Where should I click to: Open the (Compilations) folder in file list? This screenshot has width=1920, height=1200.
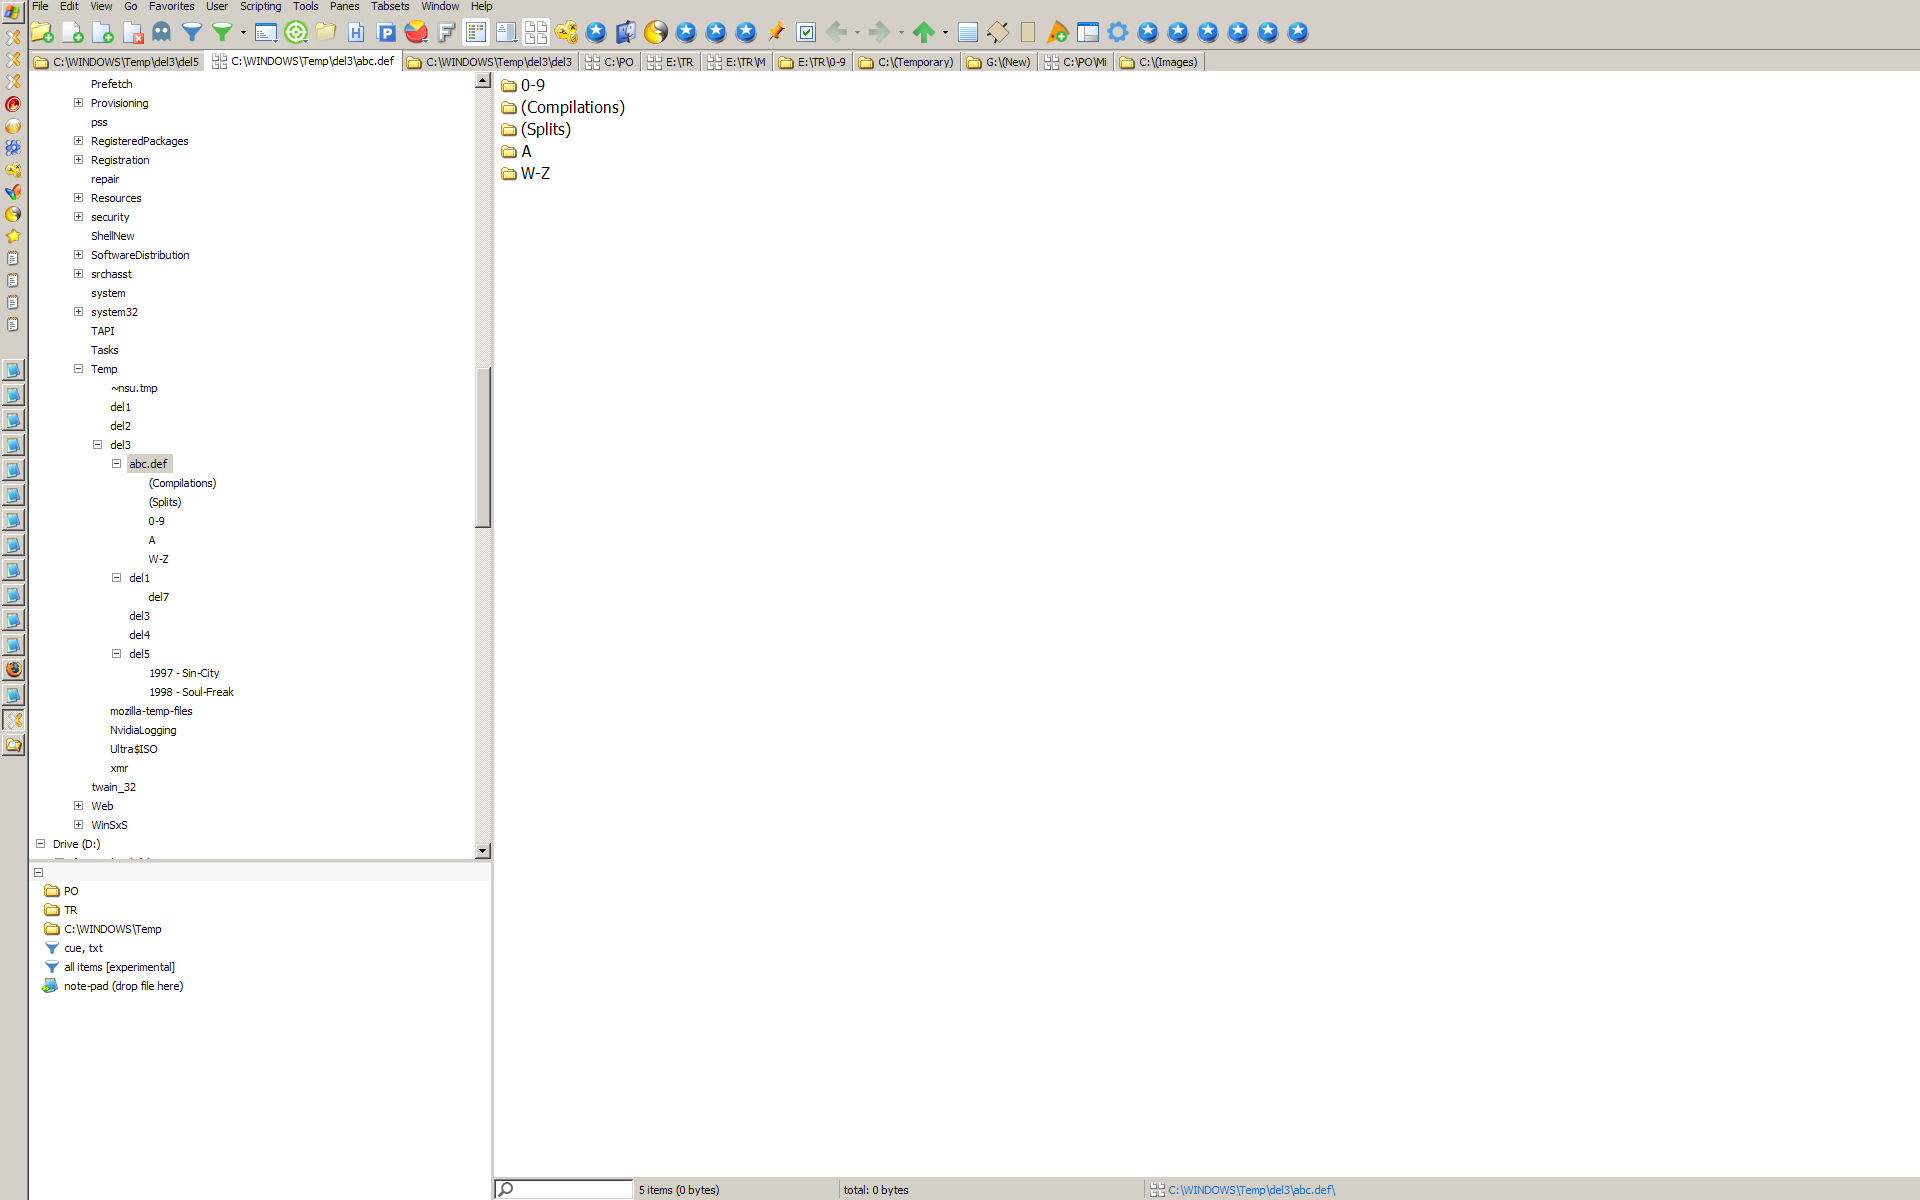(572, 107)
